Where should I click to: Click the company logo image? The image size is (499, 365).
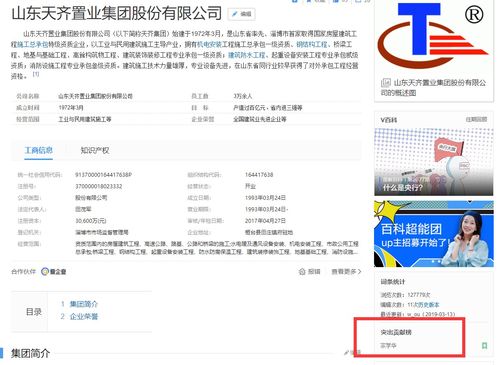click(x=433, y=35)
